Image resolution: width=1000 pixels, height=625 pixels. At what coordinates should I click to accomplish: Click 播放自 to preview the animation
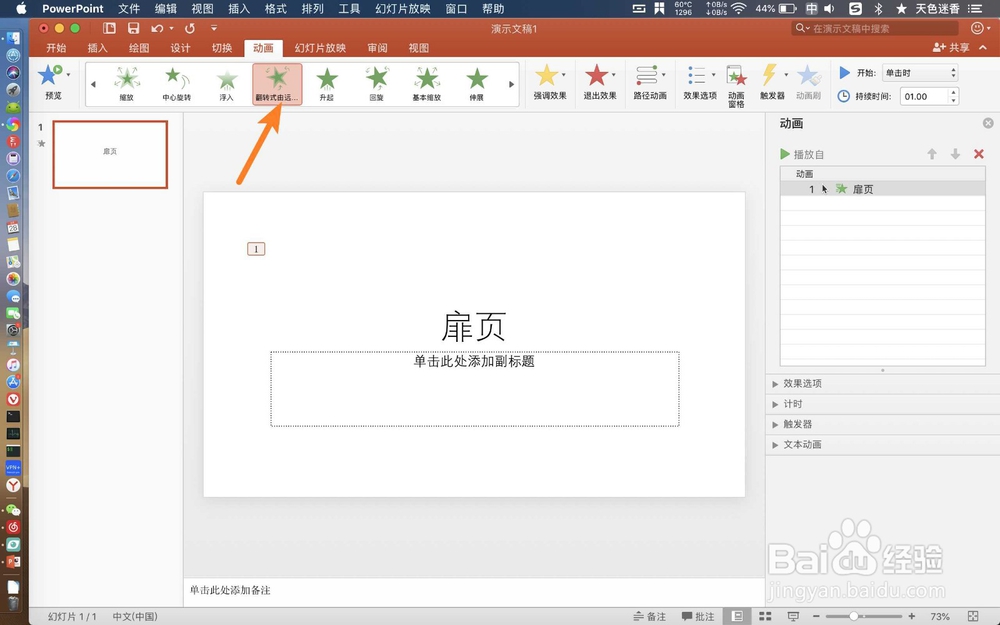pyautogui.click(x=806, y=154)
